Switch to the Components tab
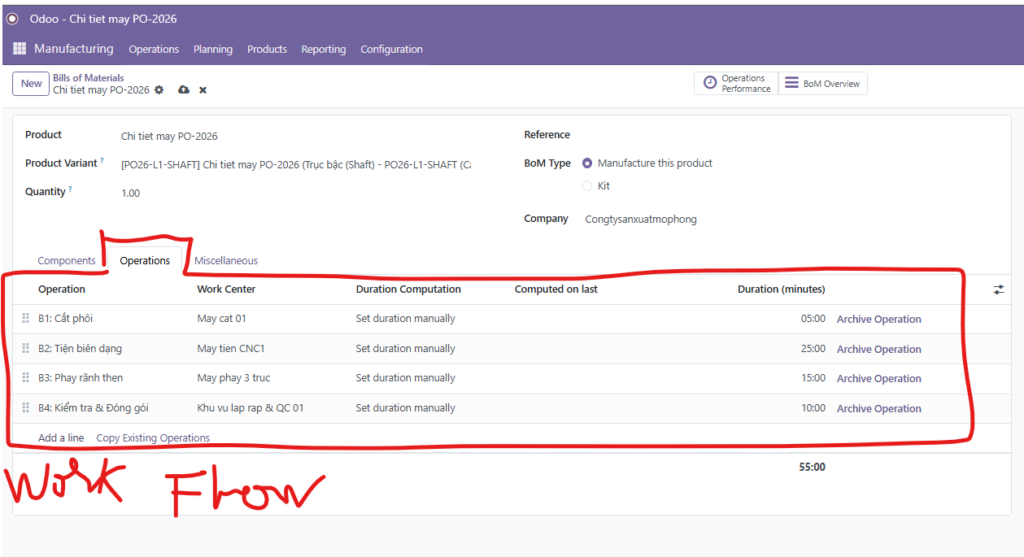 tap(66, 261)
